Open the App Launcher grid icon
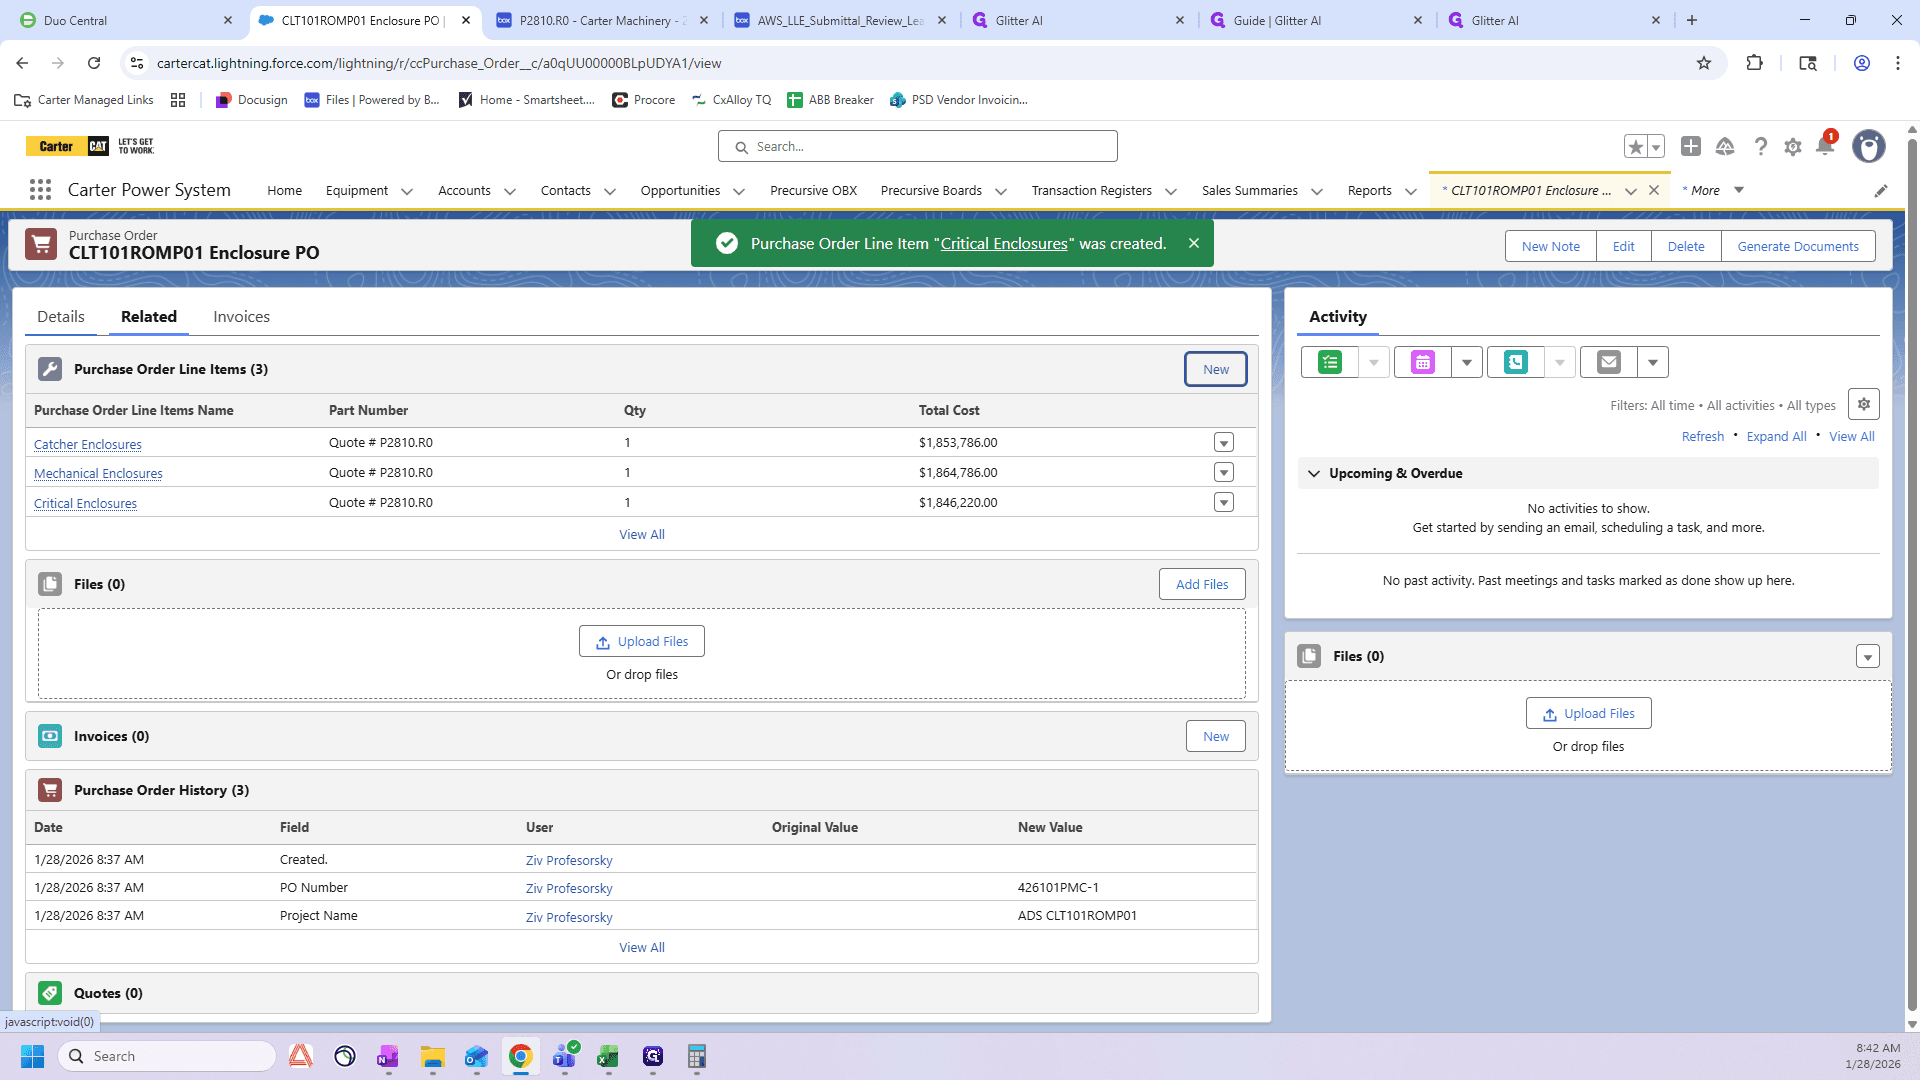Screen dimensions: 1920x1080 click(x=40, y=190)
